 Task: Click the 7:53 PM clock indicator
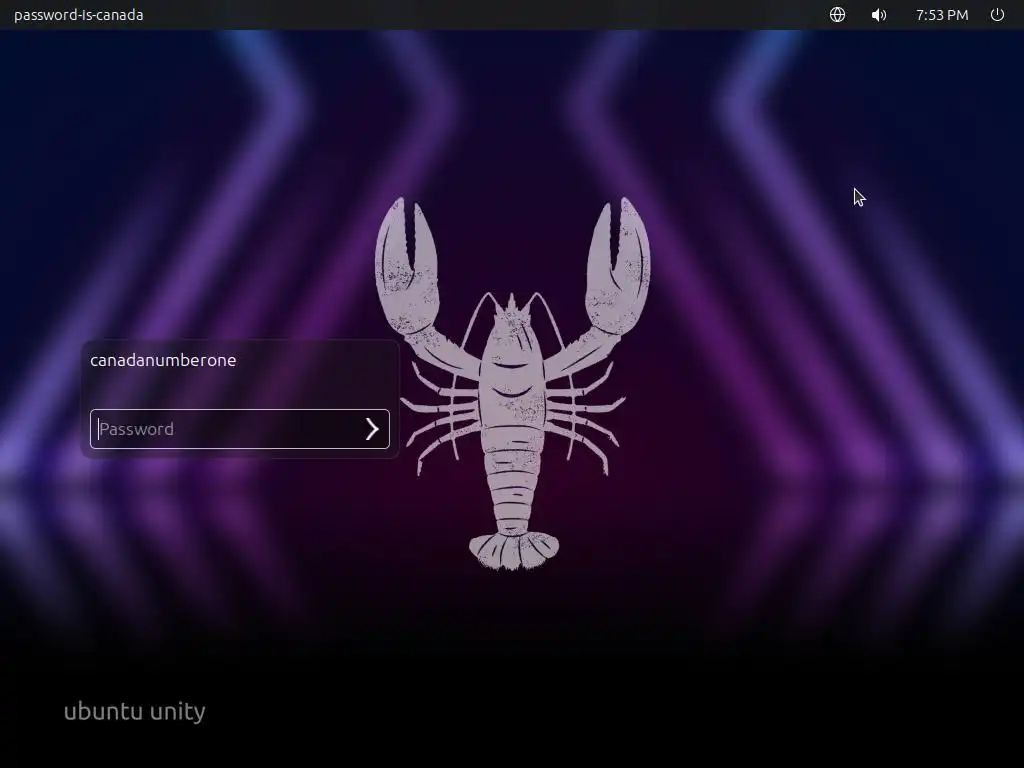coord(942,14)
